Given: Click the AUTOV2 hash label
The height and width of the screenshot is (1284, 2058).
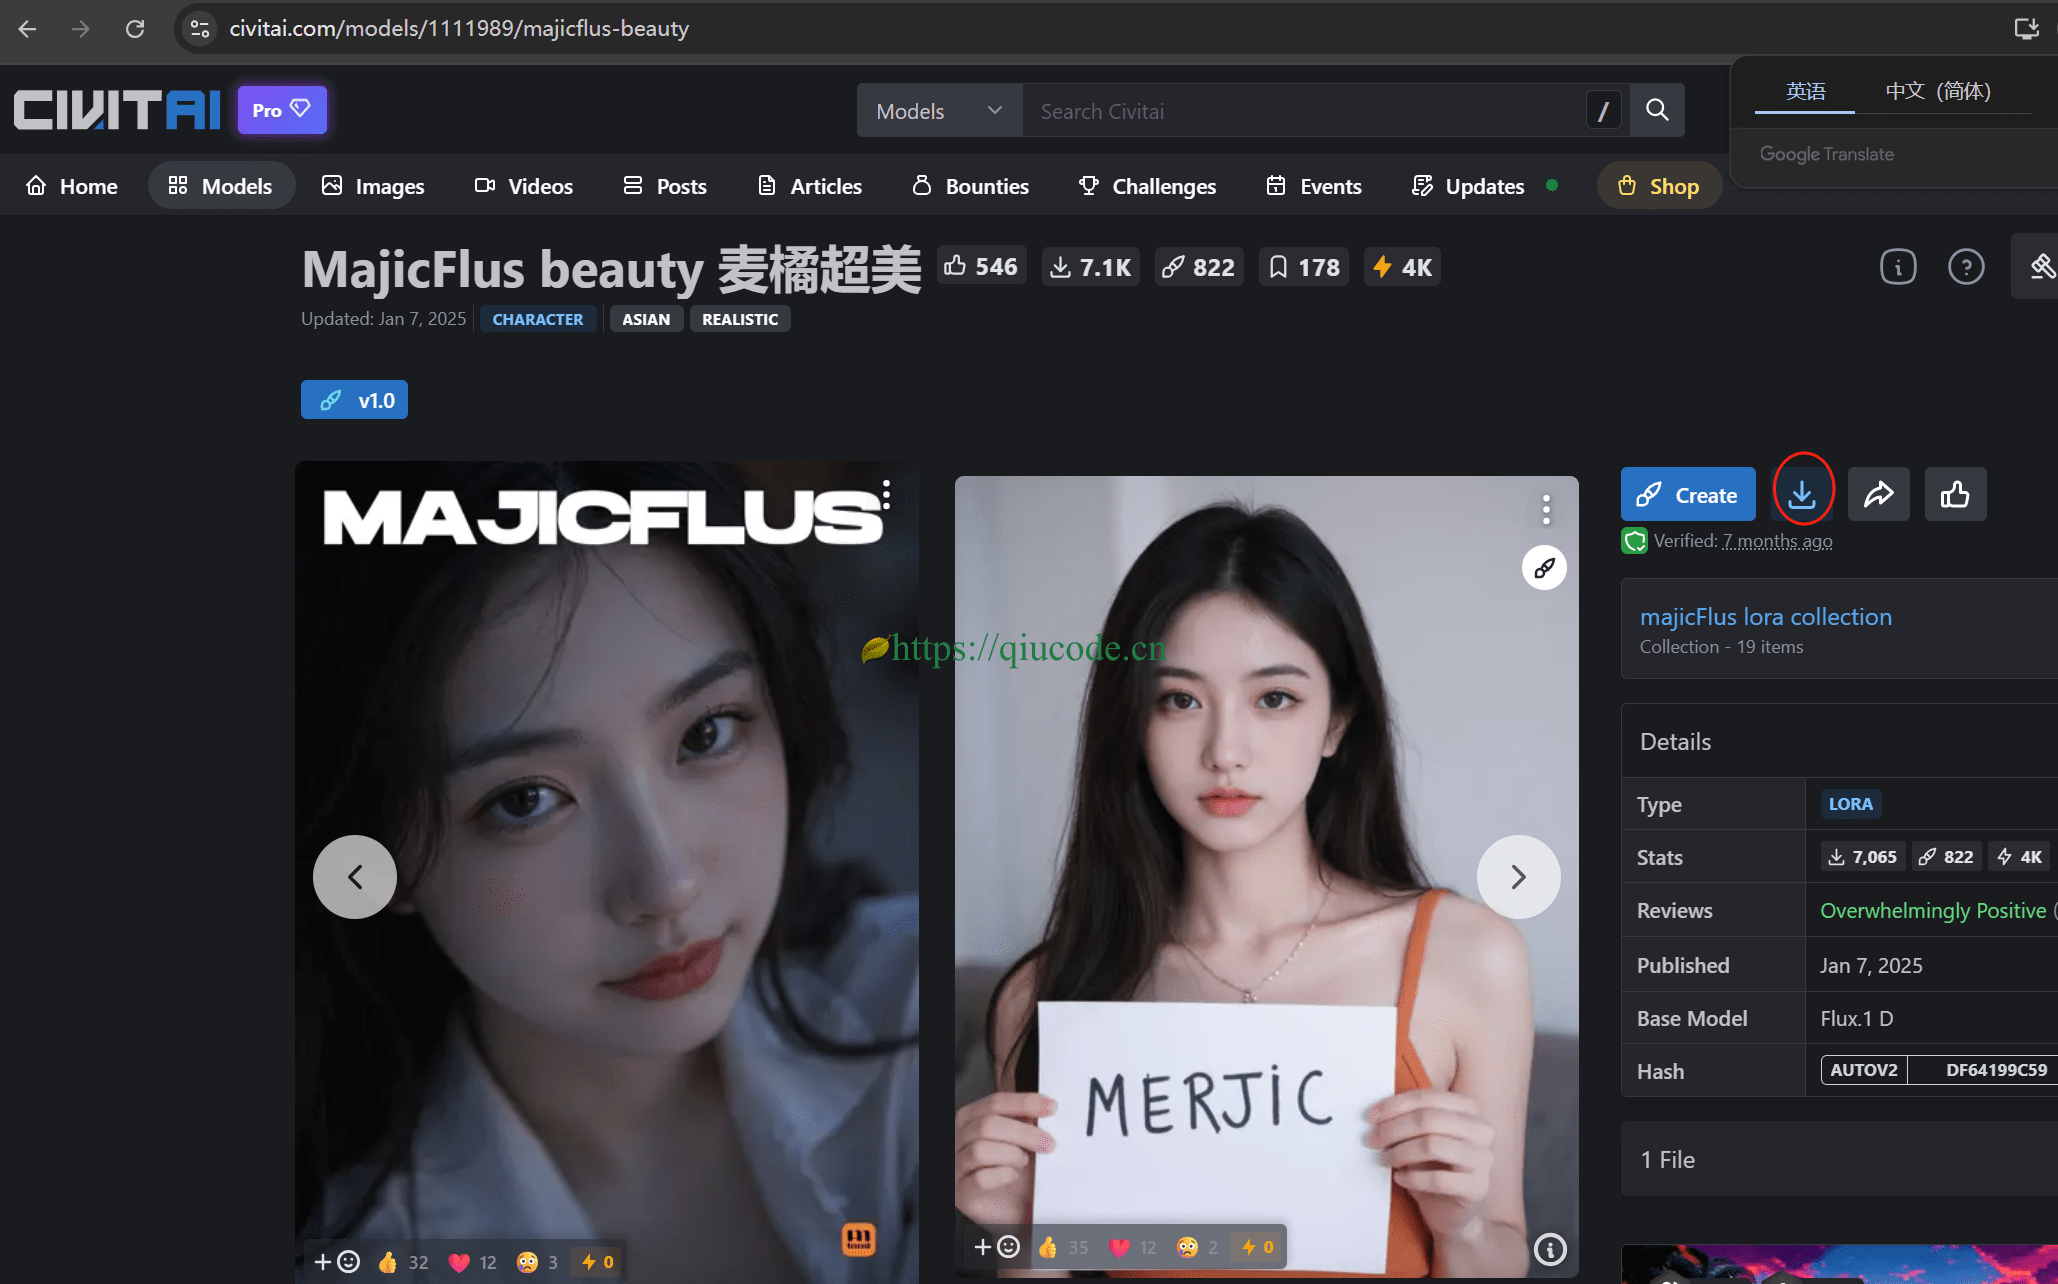Looking at the screenshot, I should pyautogui.click(x=1864, y=1070).
